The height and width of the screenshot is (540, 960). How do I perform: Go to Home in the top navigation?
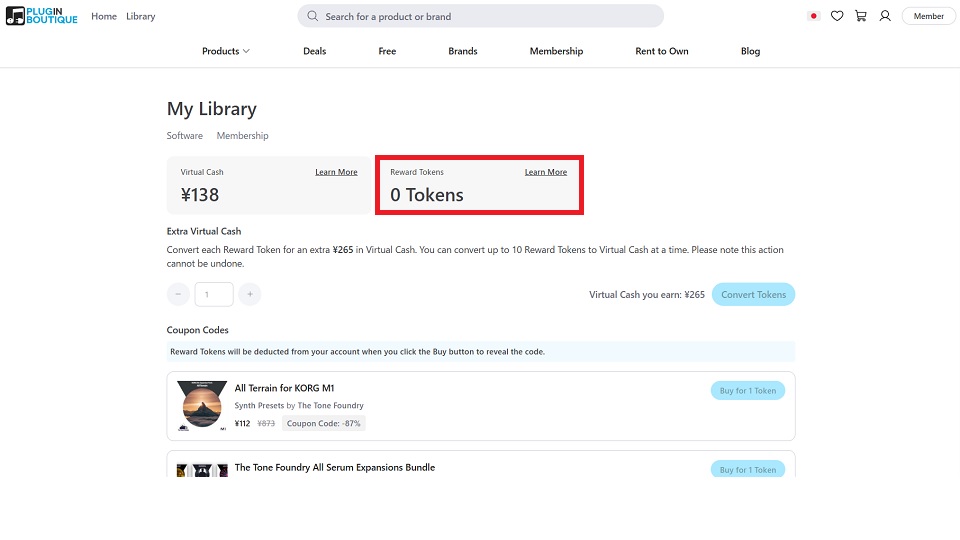[103, 17]
